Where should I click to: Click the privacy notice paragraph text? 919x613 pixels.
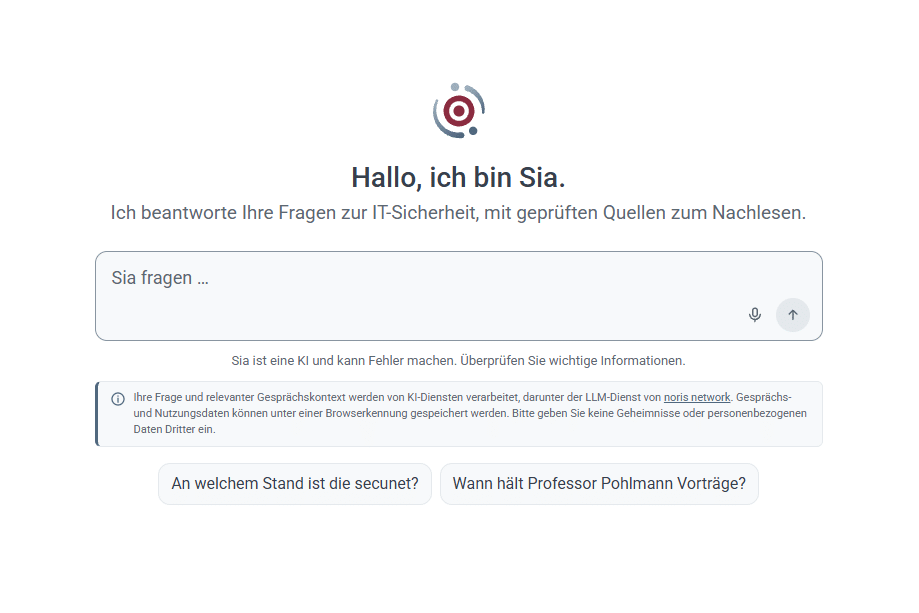tap(470, 413)
